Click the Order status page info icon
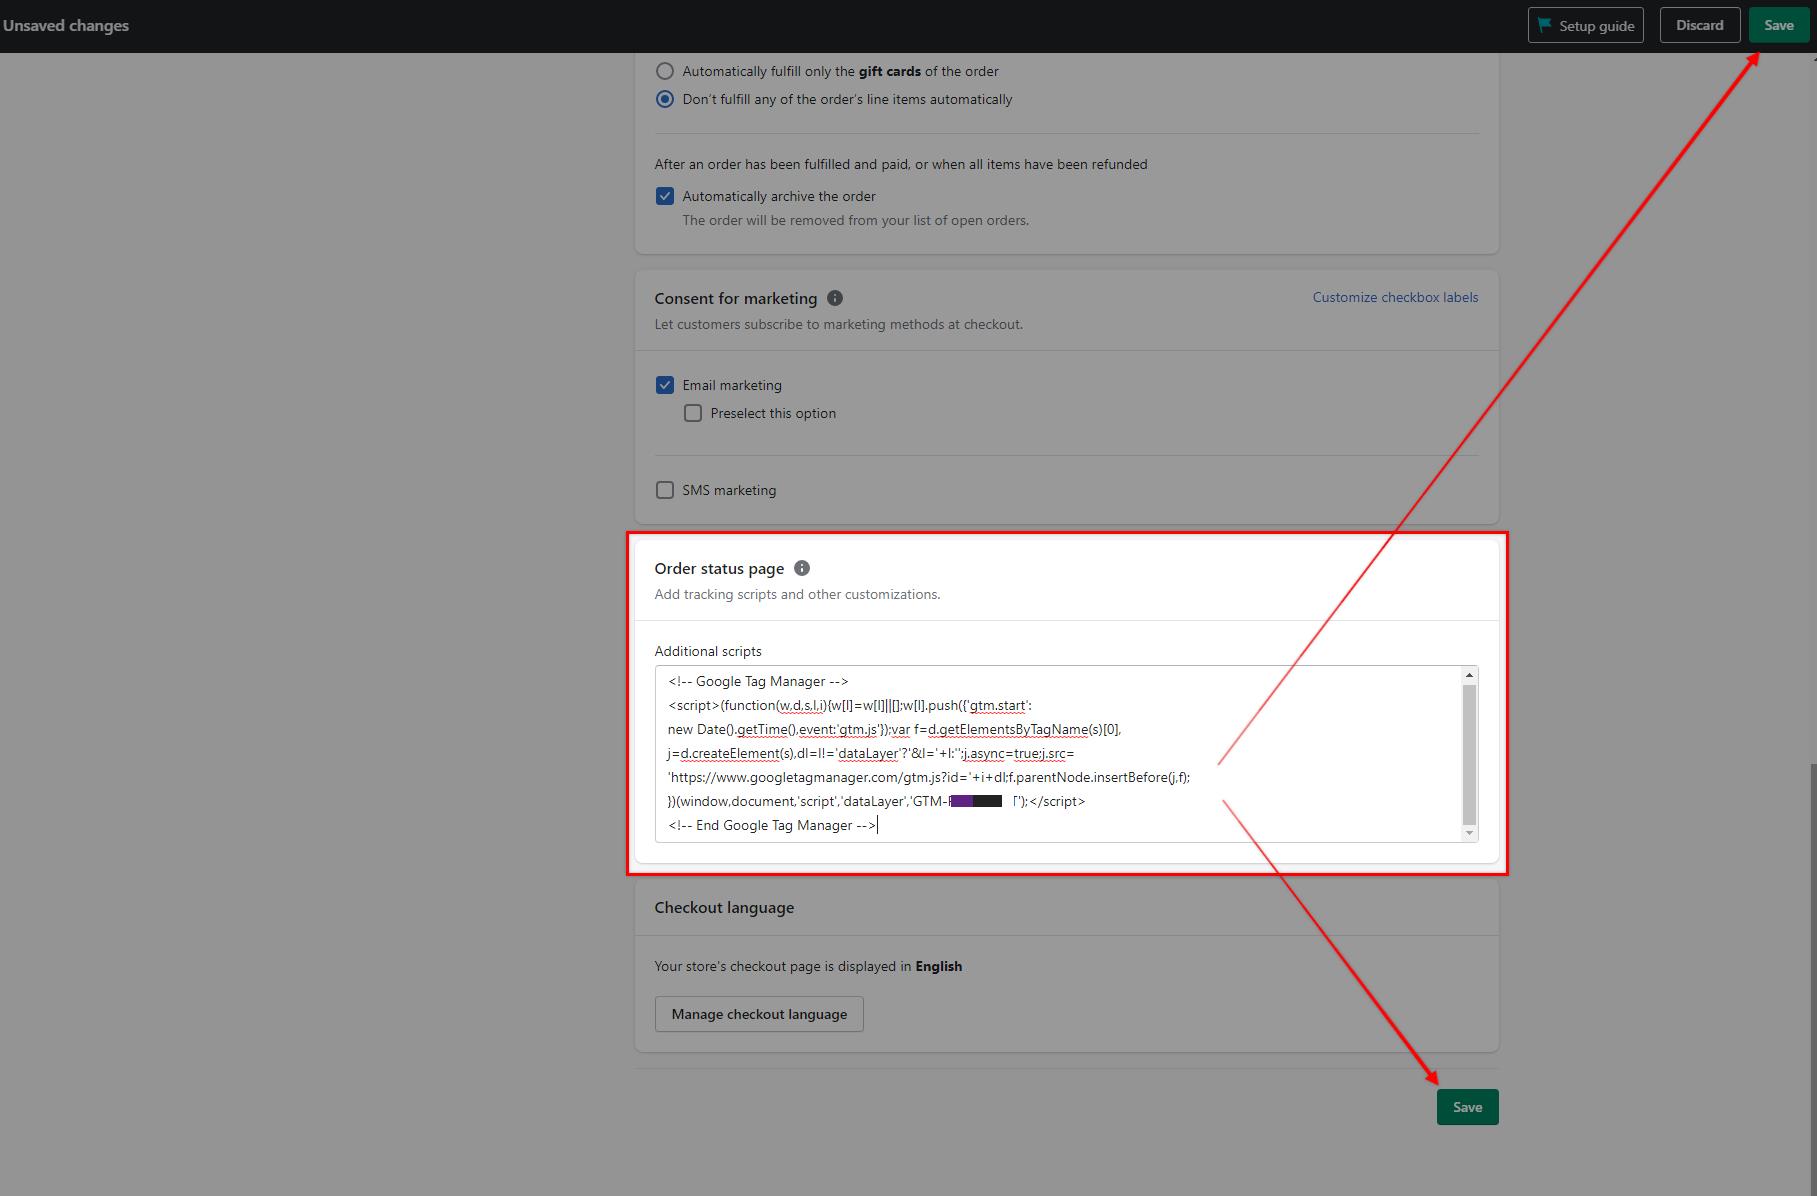The height and width of the screenshot is (1196, 1817). (x=802, y=568)
